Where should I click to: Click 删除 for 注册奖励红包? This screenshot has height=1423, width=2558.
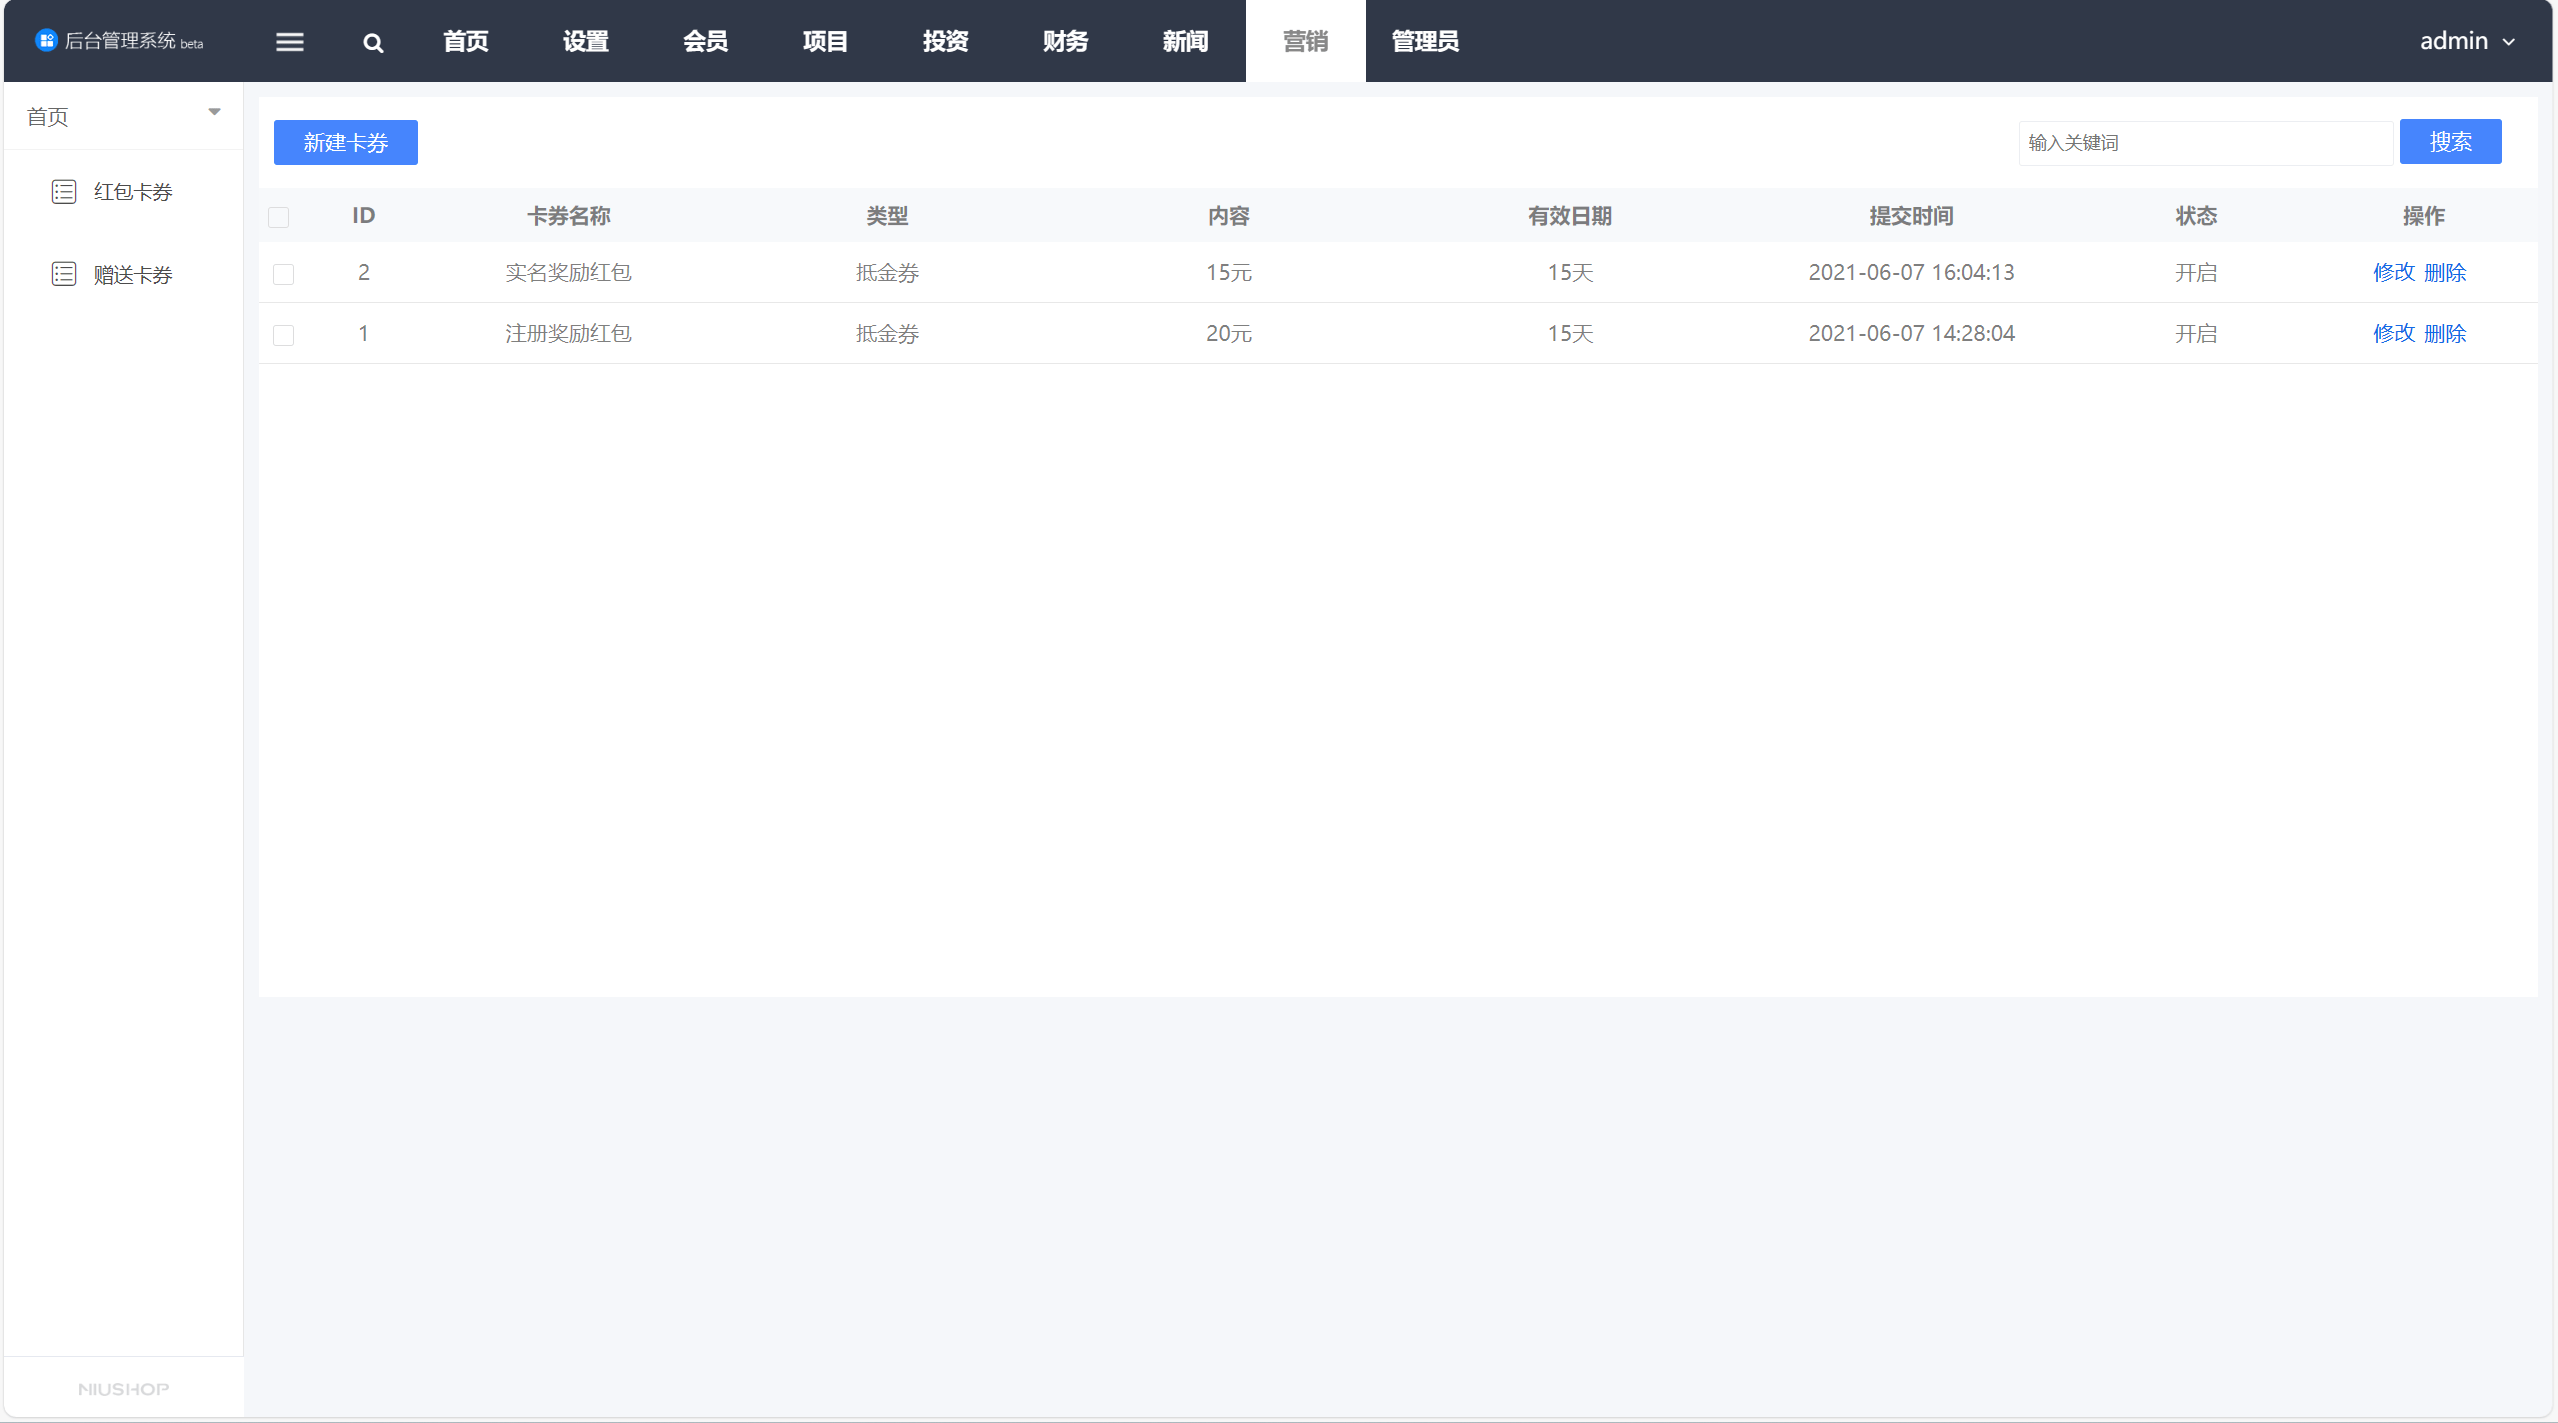click(x=2445, y=333)
